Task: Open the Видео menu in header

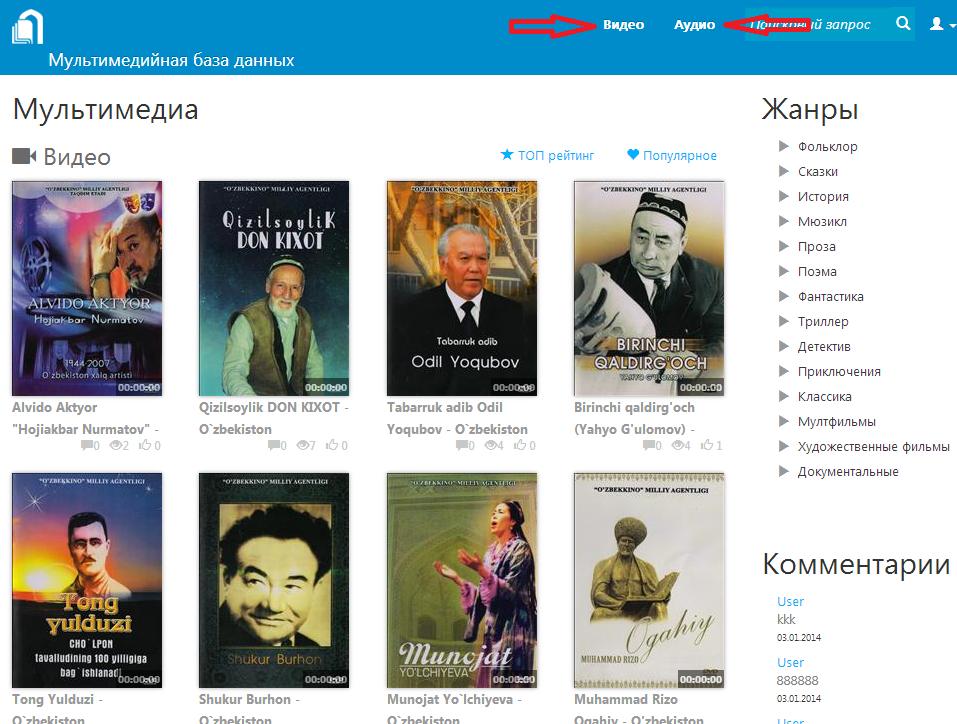Action: (x=623, y=25)
